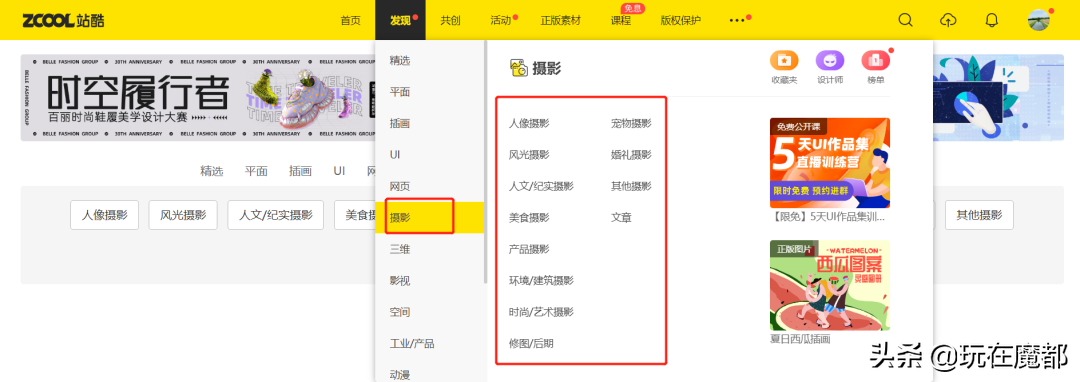Select highlighted 摄影 in dropdown sidebar
This screenshot has width=1080, height=382.
click(429, 217)
